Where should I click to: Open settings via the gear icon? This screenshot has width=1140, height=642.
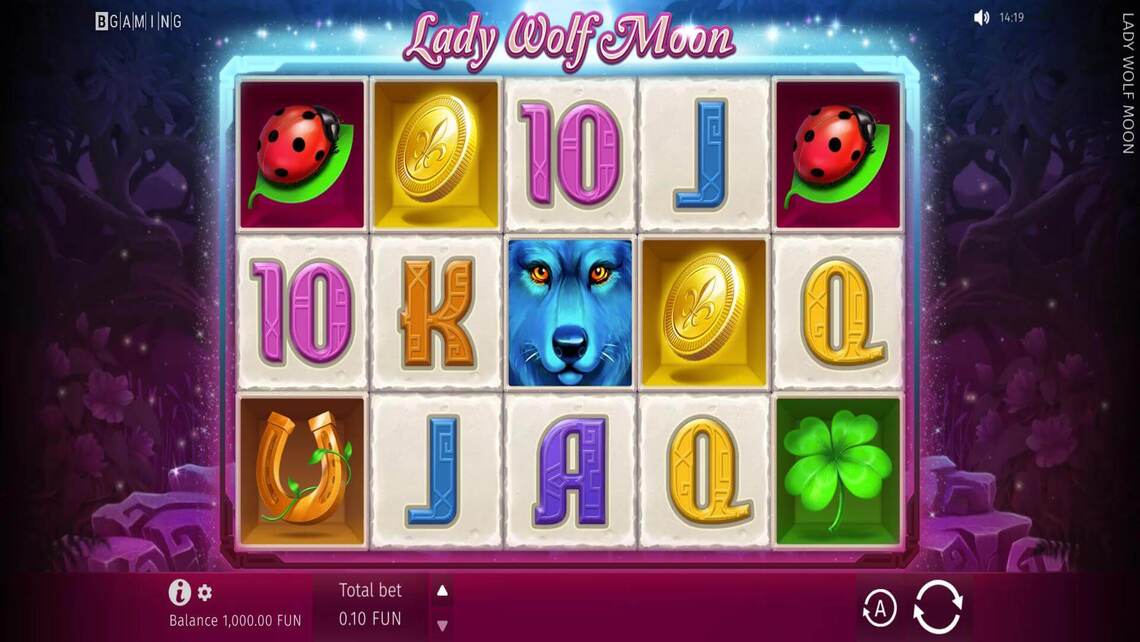coord(205,593)
